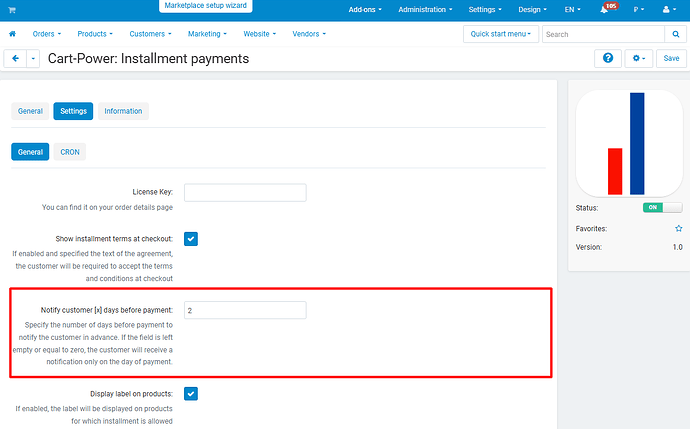Toggle the add-on Status switch
Screen dimensions: 690x429
click(x=662, y=207)
